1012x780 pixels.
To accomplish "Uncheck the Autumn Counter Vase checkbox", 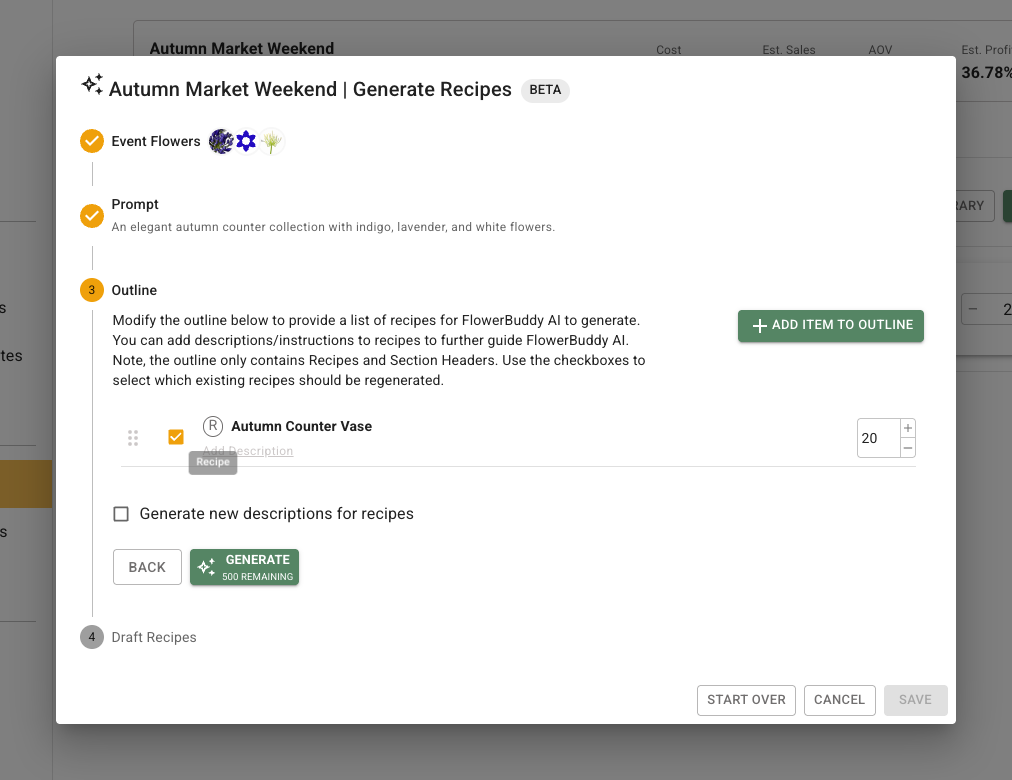I will pyautogui.click(x=176, y=437).
